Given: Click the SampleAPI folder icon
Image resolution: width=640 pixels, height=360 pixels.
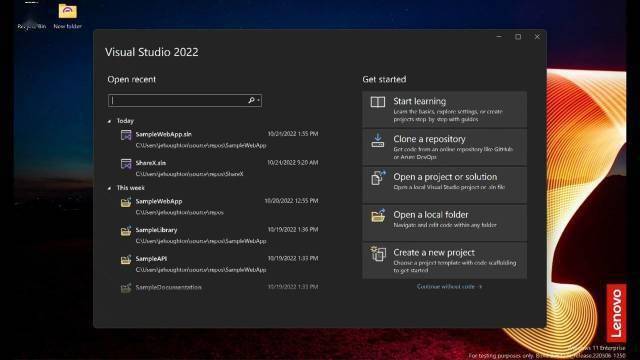Looking at the screenshot, I should (126, 259).
